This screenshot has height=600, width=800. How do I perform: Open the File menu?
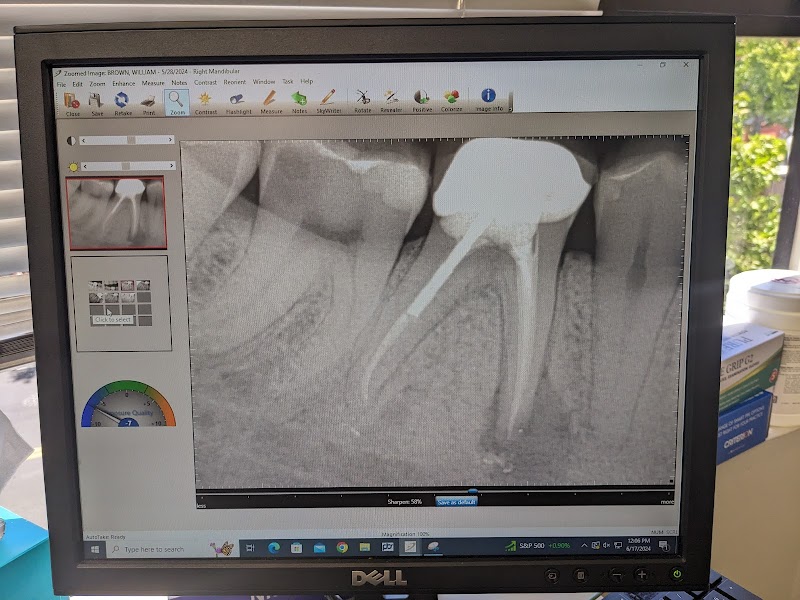61,84
